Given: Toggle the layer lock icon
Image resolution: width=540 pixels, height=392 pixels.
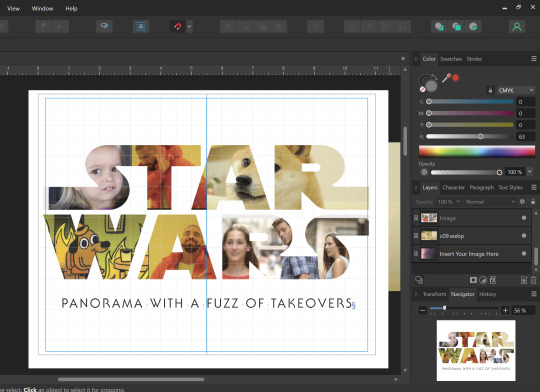Looking at the screenshot, I should (x=533, y=202).
